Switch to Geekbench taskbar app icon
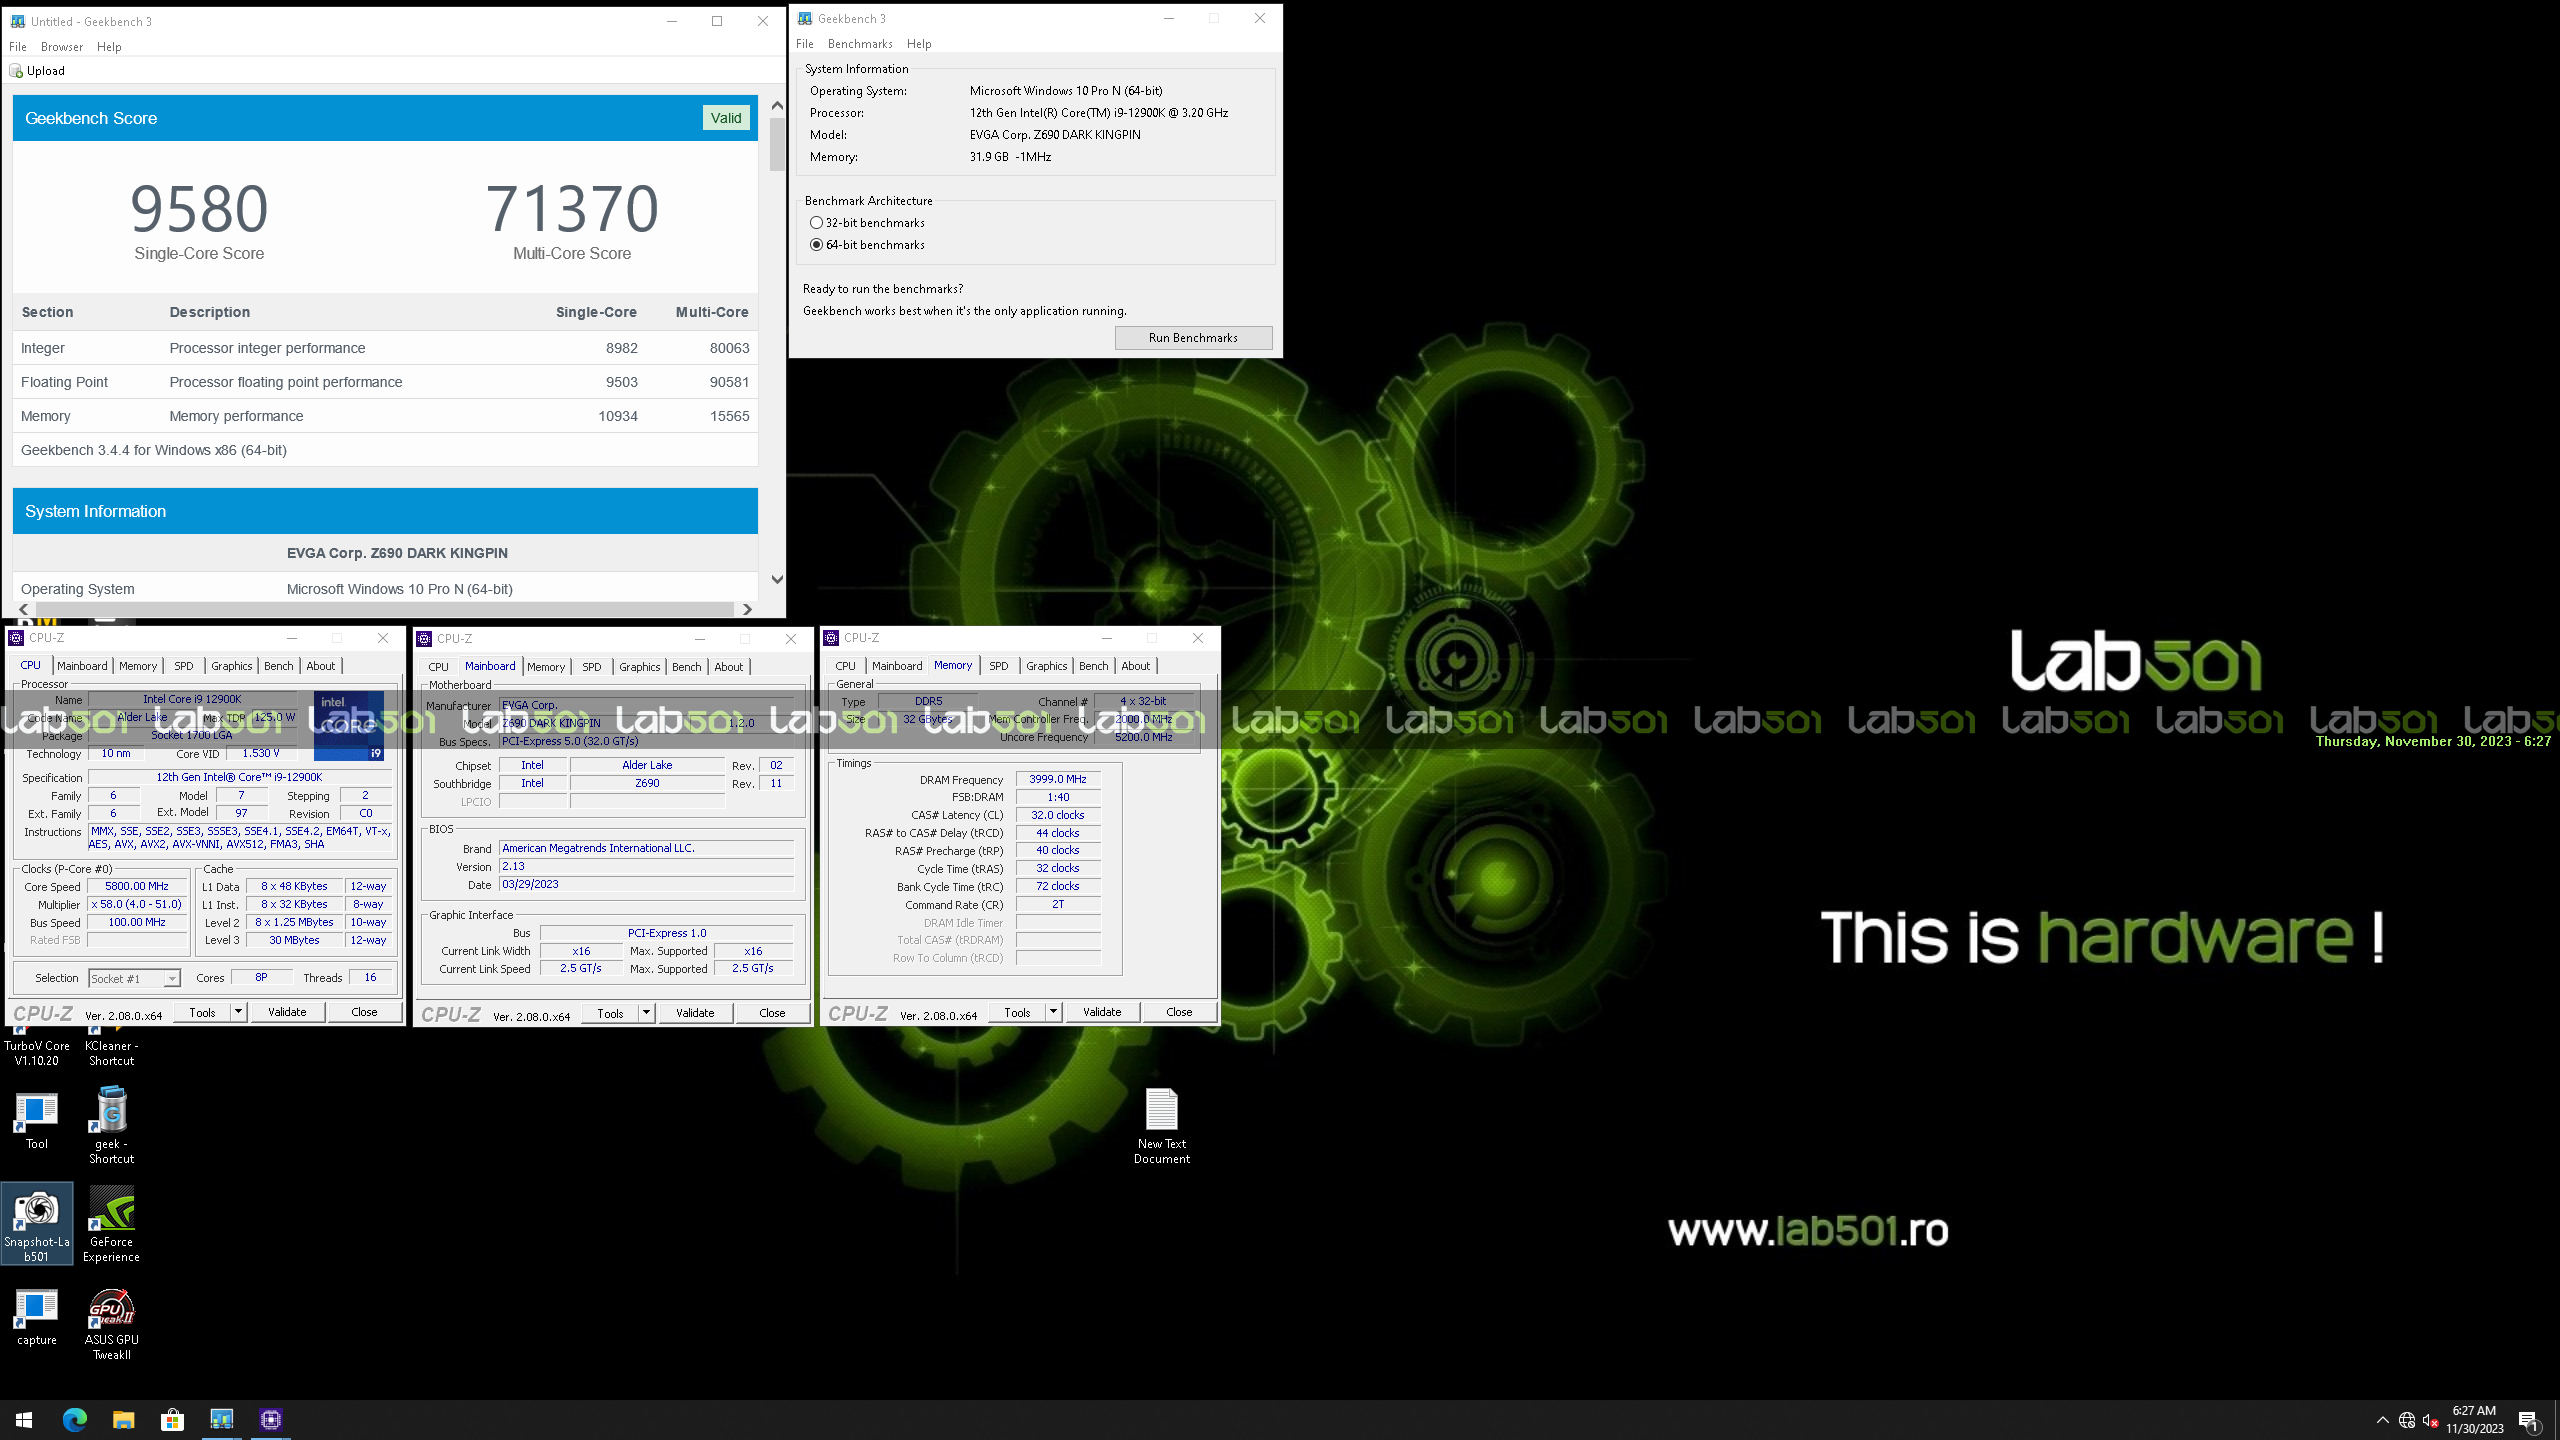 (x=221, y=1419)
